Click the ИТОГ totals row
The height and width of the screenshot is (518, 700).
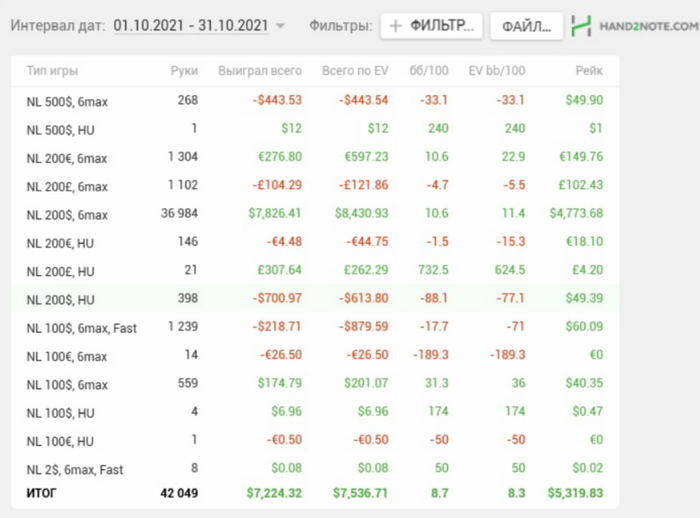pyautogui.click(x=315, y=493)
